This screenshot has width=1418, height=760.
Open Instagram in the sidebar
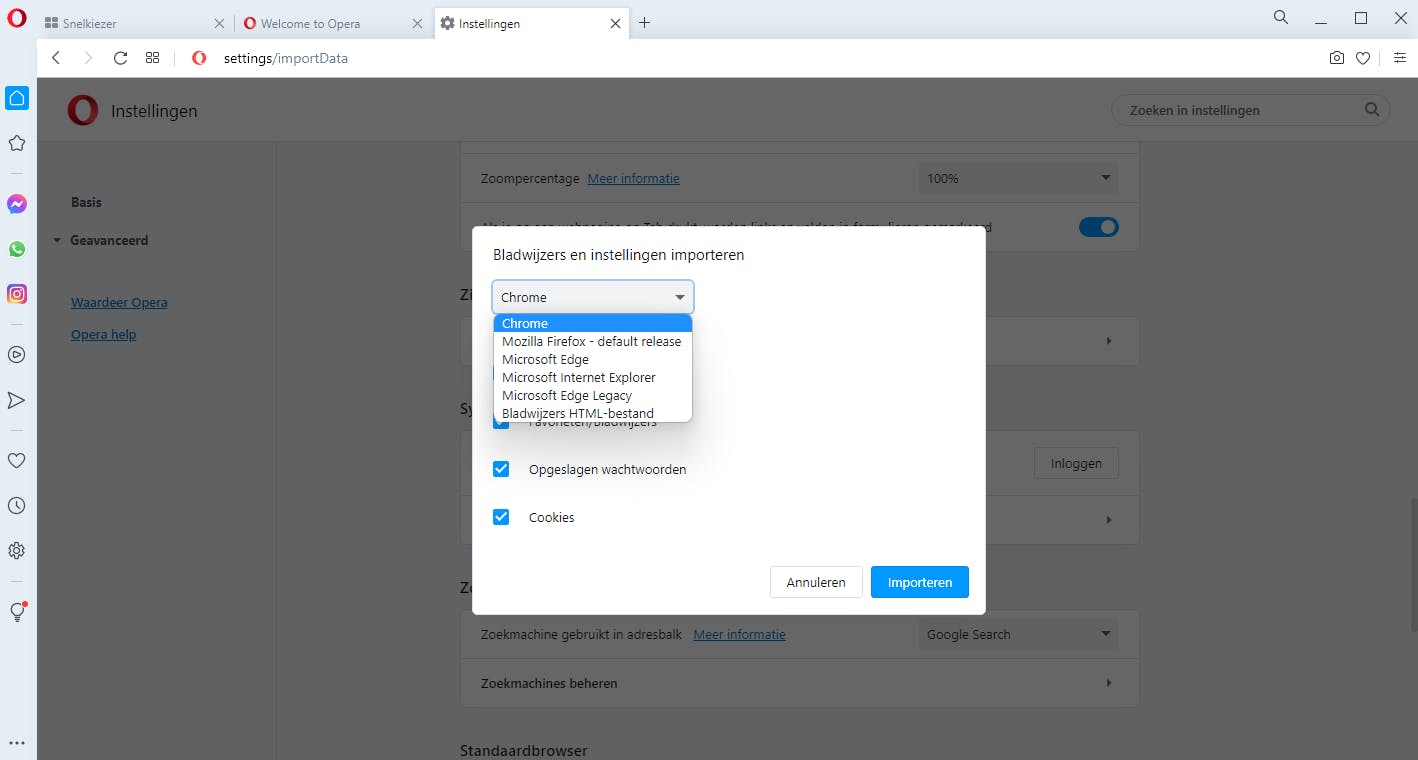tap(17, 294)
